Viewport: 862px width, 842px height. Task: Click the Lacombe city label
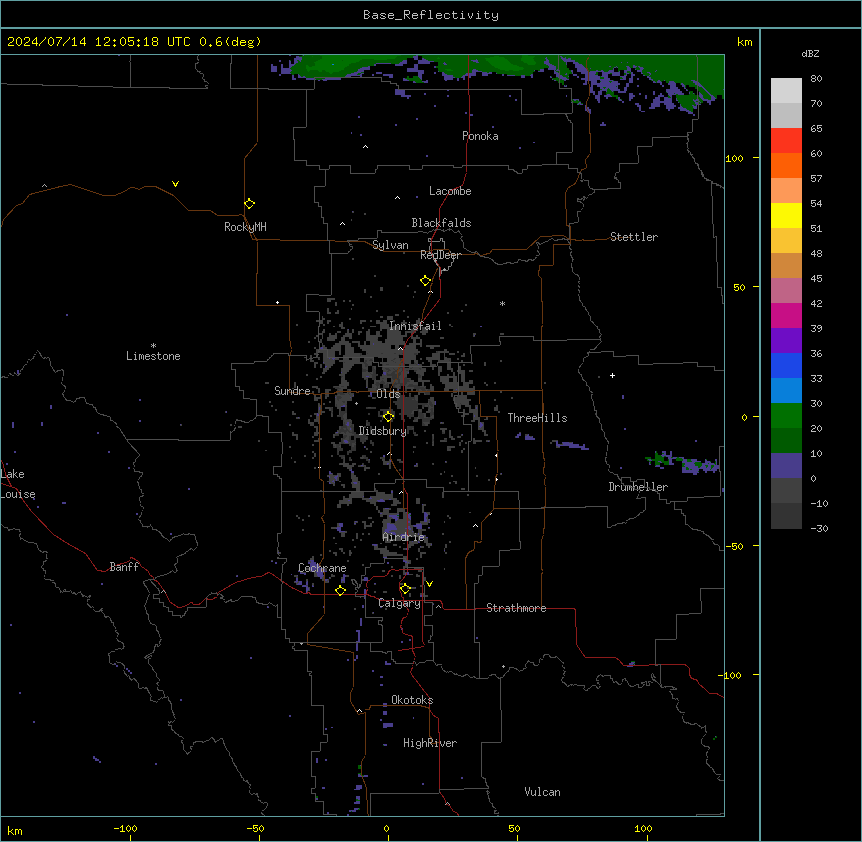(450, 191)
